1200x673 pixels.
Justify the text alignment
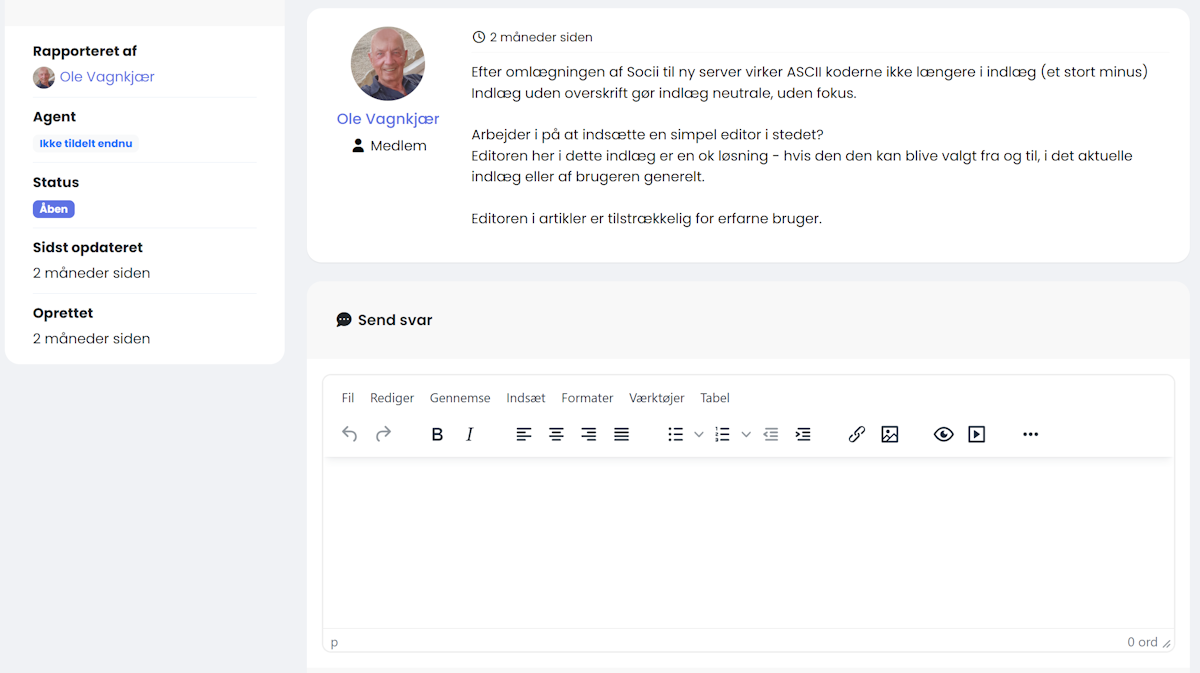point(622,434)
